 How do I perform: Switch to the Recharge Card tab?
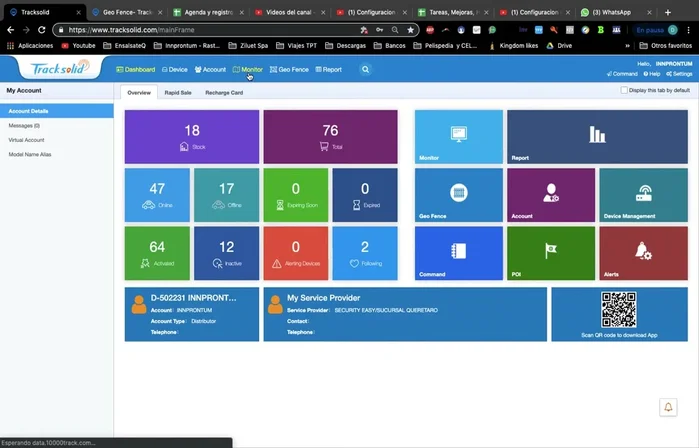pyautogui.click(x=224, y=92)
